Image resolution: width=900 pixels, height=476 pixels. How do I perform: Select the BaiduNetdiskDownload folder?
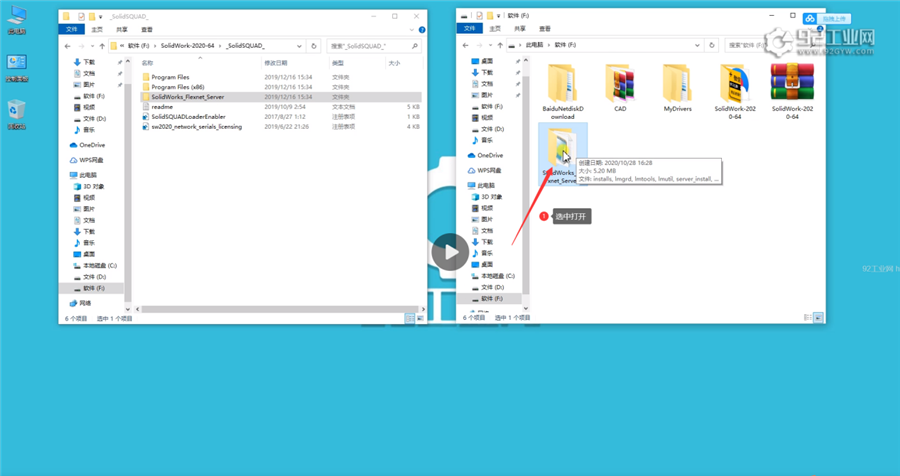point(562,91)
